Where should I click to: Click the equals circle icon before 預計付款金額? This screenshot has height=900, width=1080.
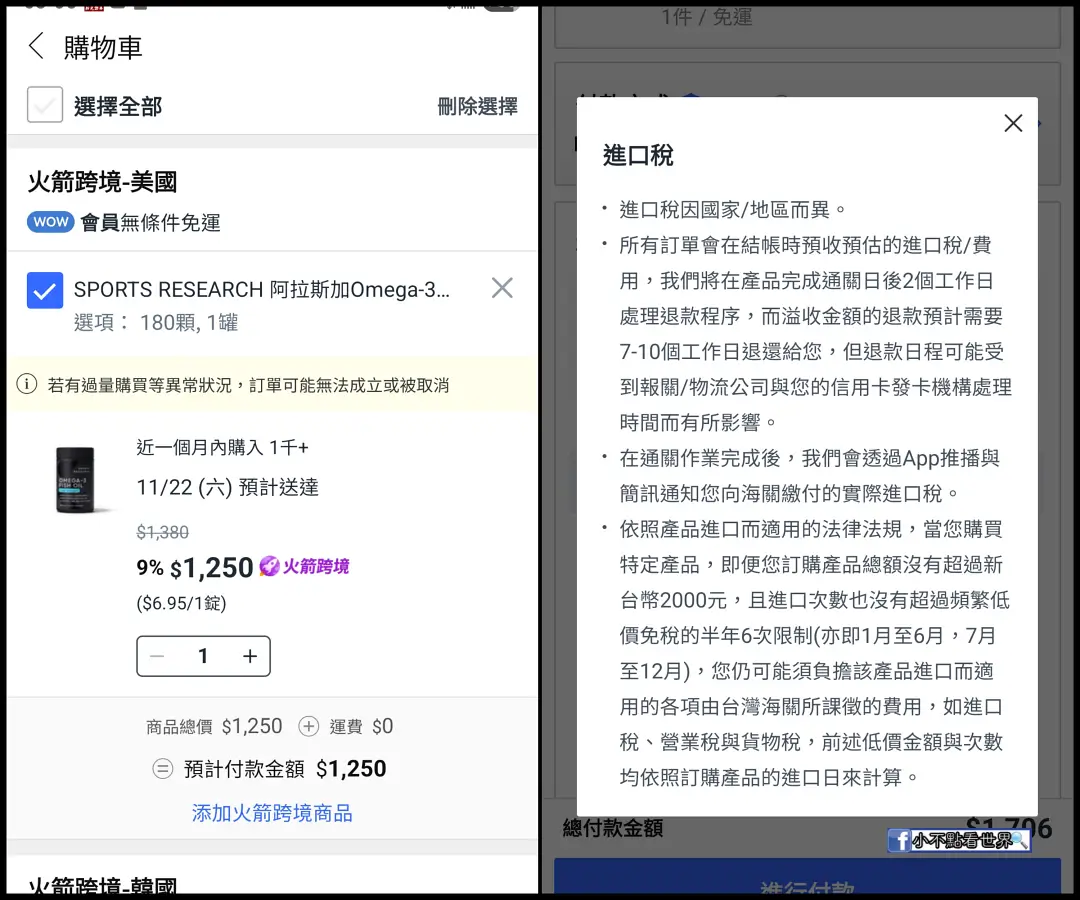point(163,768)
